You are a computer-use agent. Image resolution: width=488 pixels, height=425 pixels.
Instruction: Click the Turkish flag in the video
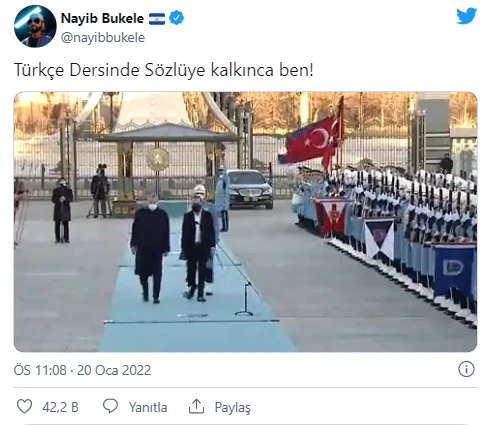pos(311,140)
